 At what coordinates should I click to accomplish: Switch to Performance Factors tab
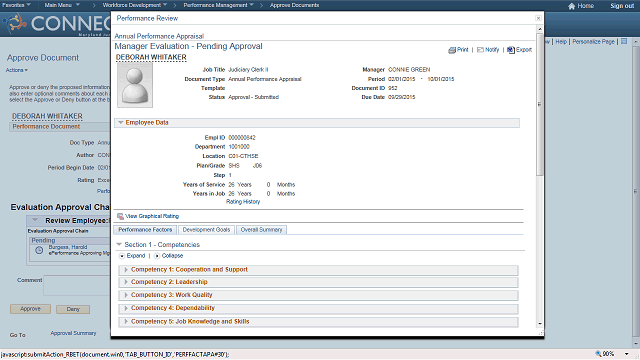(145, 230)
